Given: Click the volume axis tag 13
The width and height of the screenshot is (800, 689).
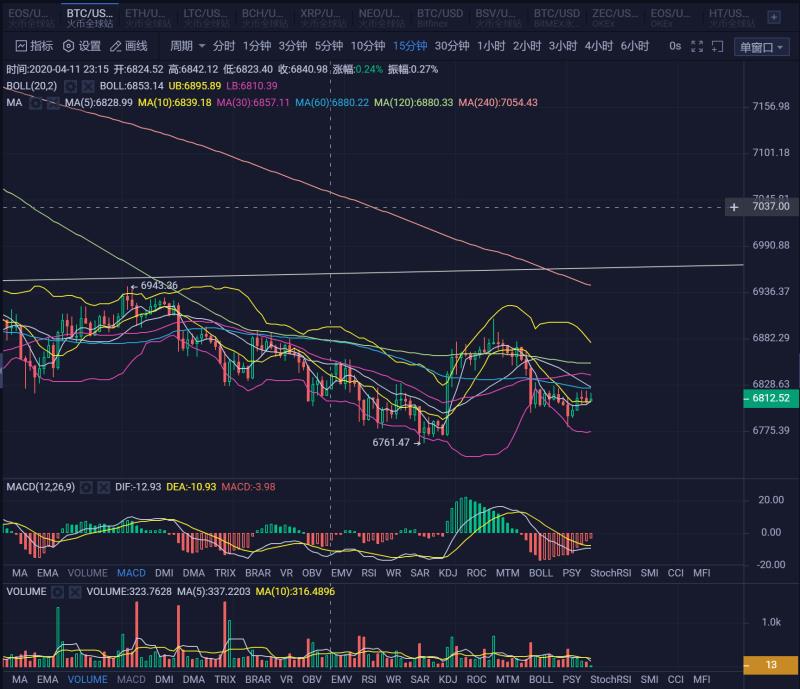Looking at the screenshot, I should click(x=771, y=665).
